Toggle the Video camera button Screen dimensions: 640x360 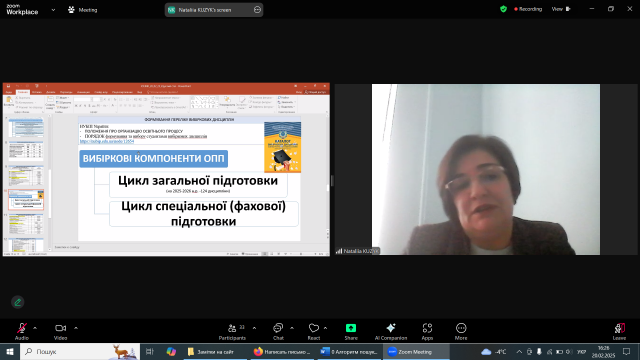coord(60,328)
